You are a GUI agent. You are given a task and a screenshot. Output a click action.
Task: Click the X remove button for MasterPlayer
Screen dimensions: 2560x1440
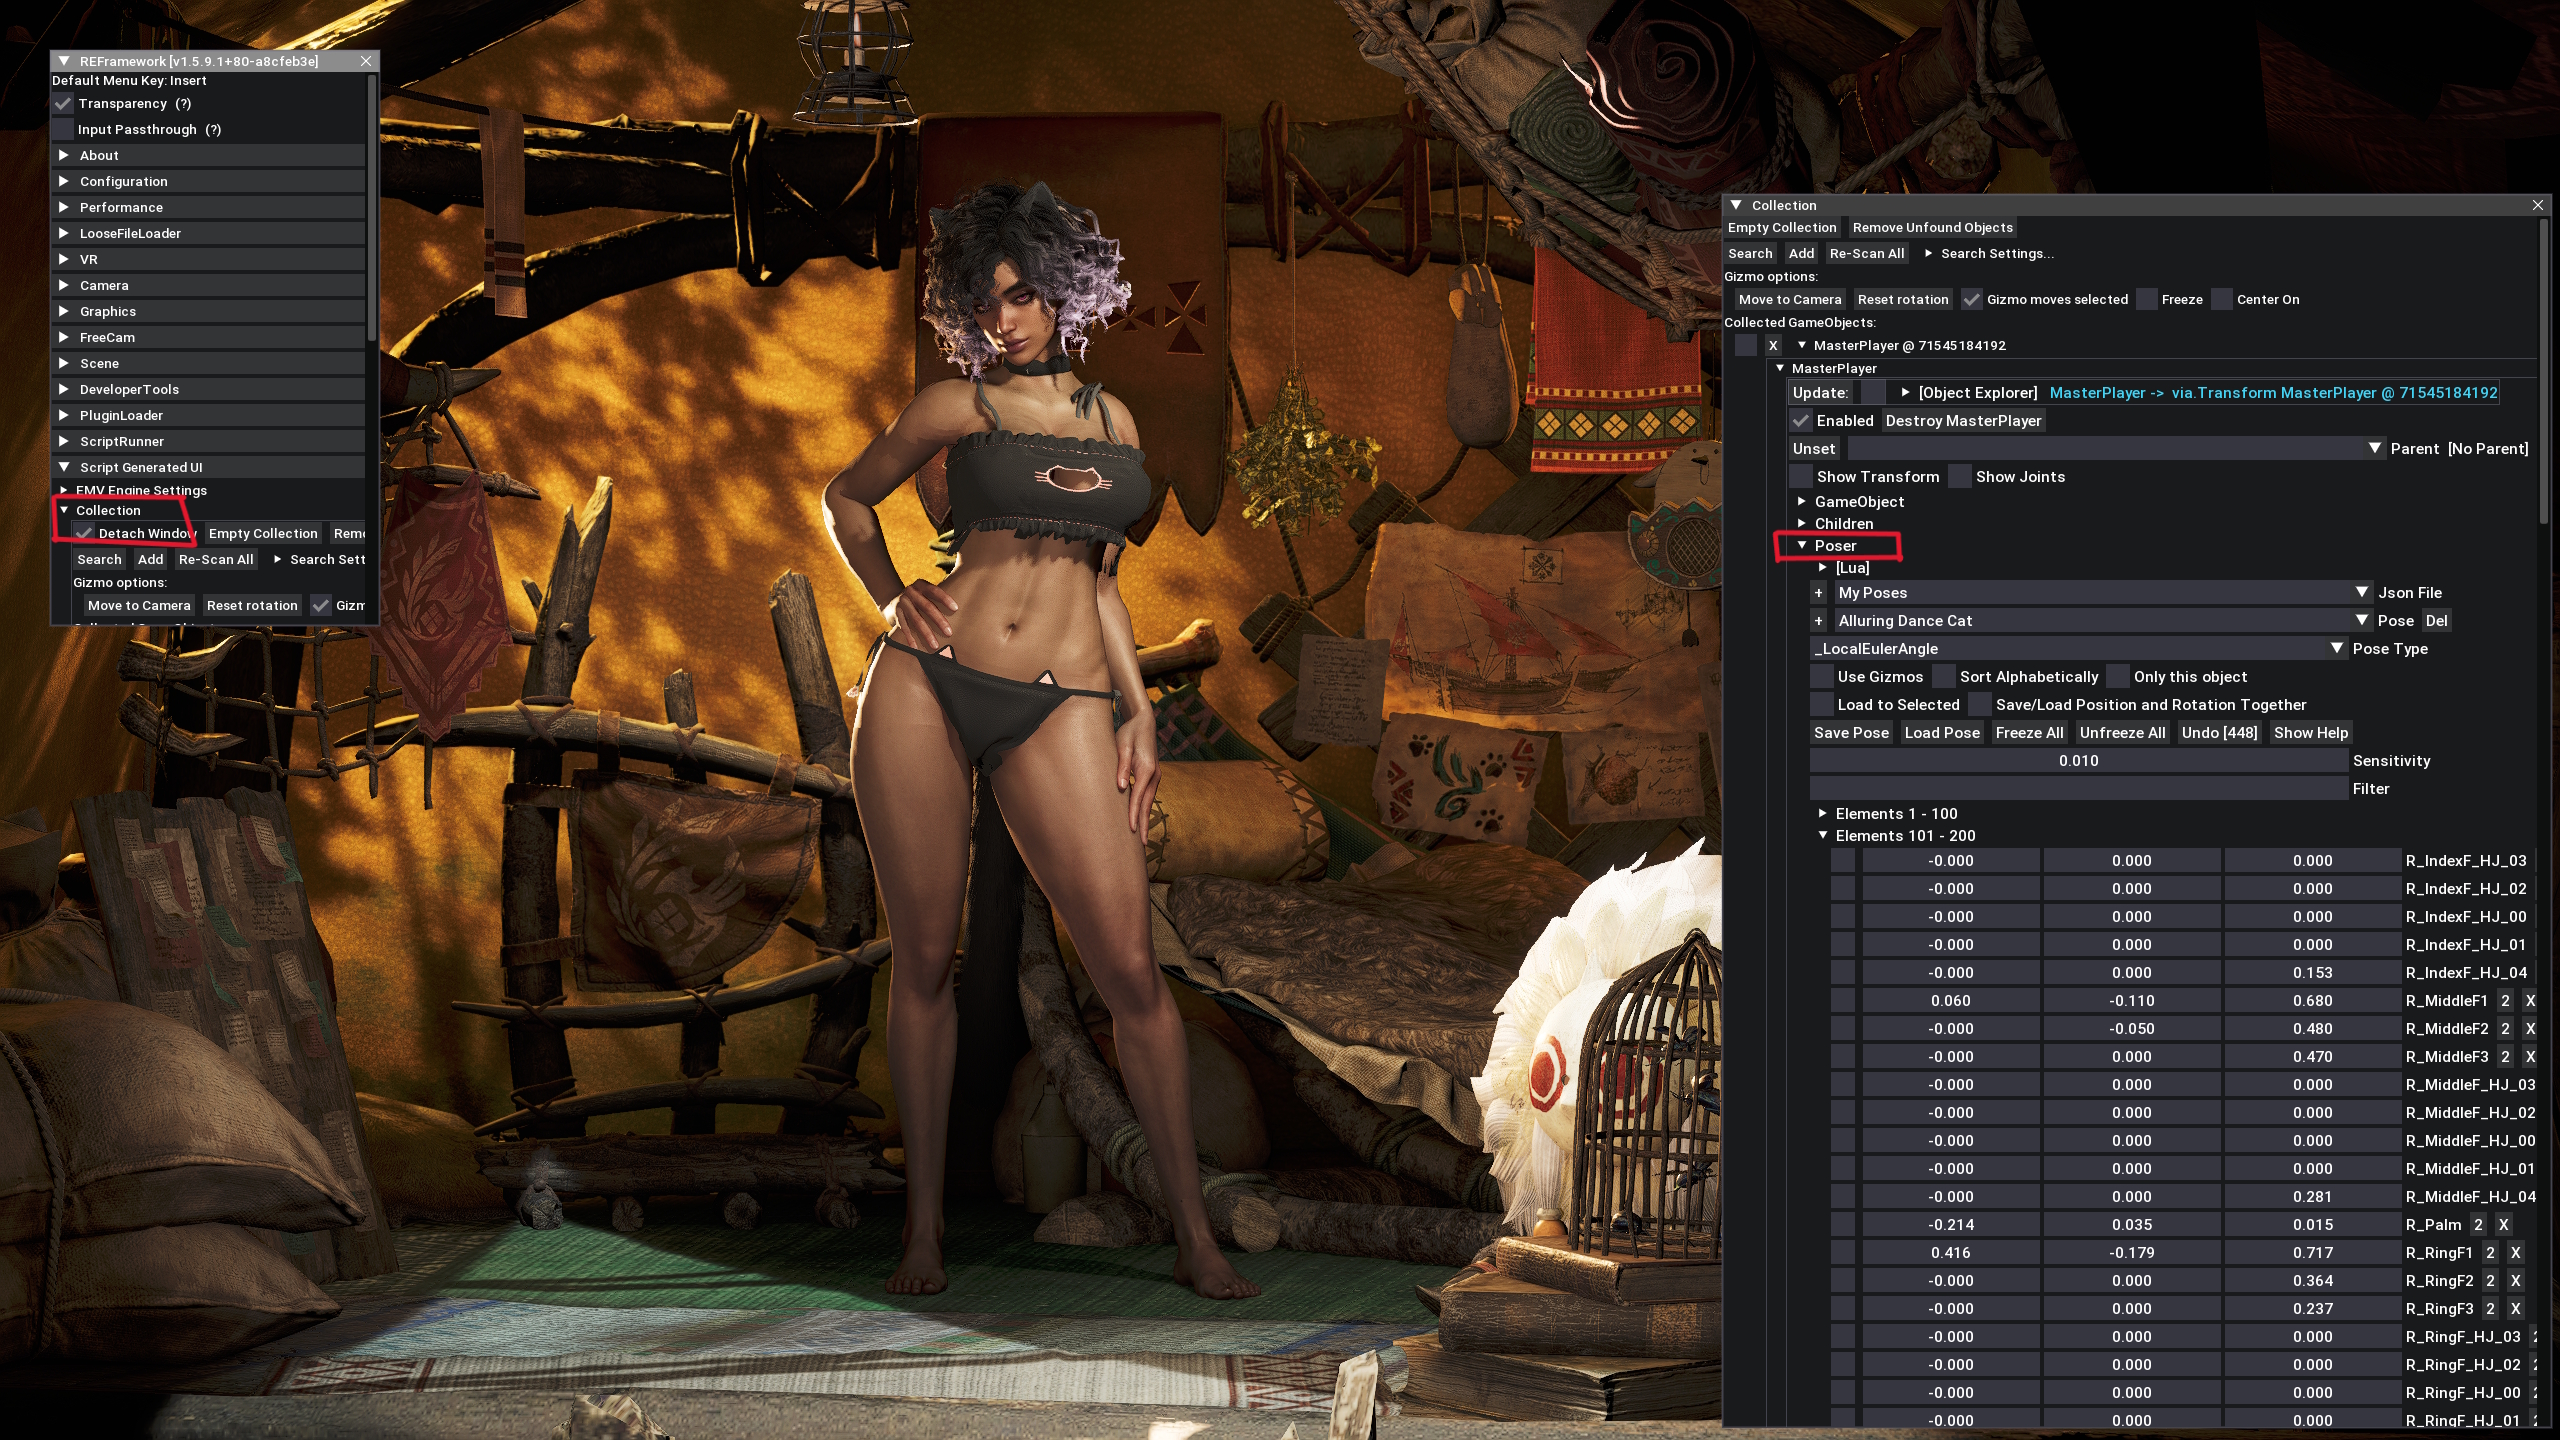pos(1772,345)
